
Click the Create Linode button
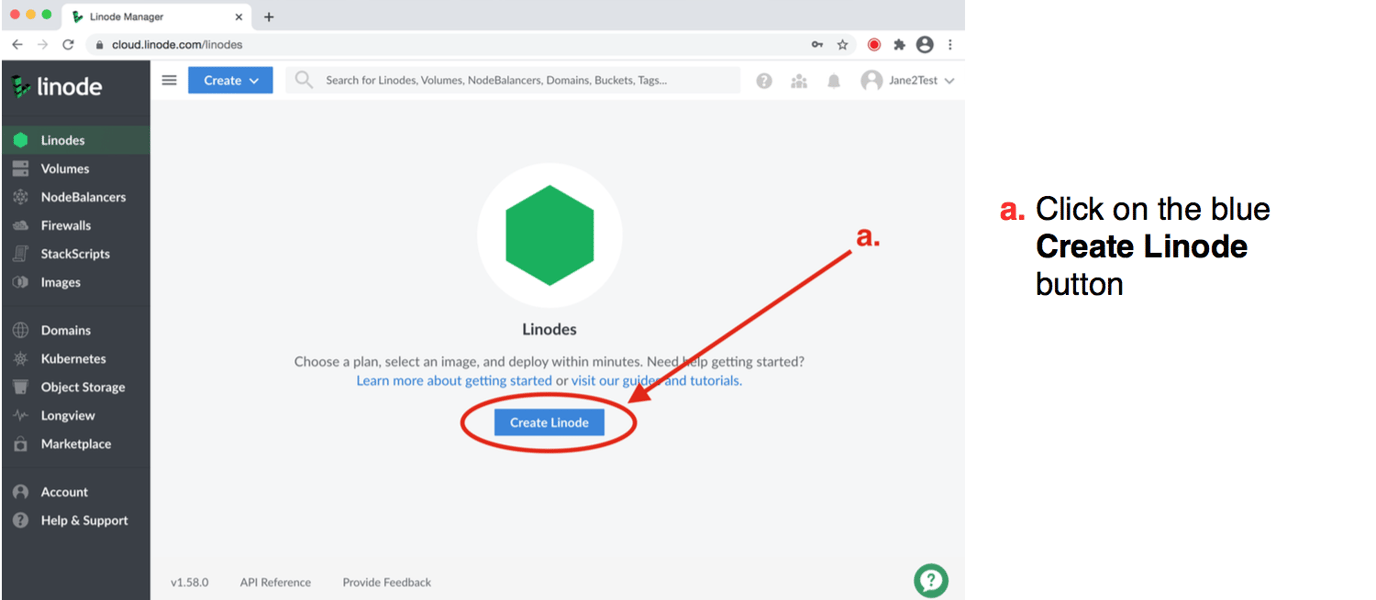548,422
